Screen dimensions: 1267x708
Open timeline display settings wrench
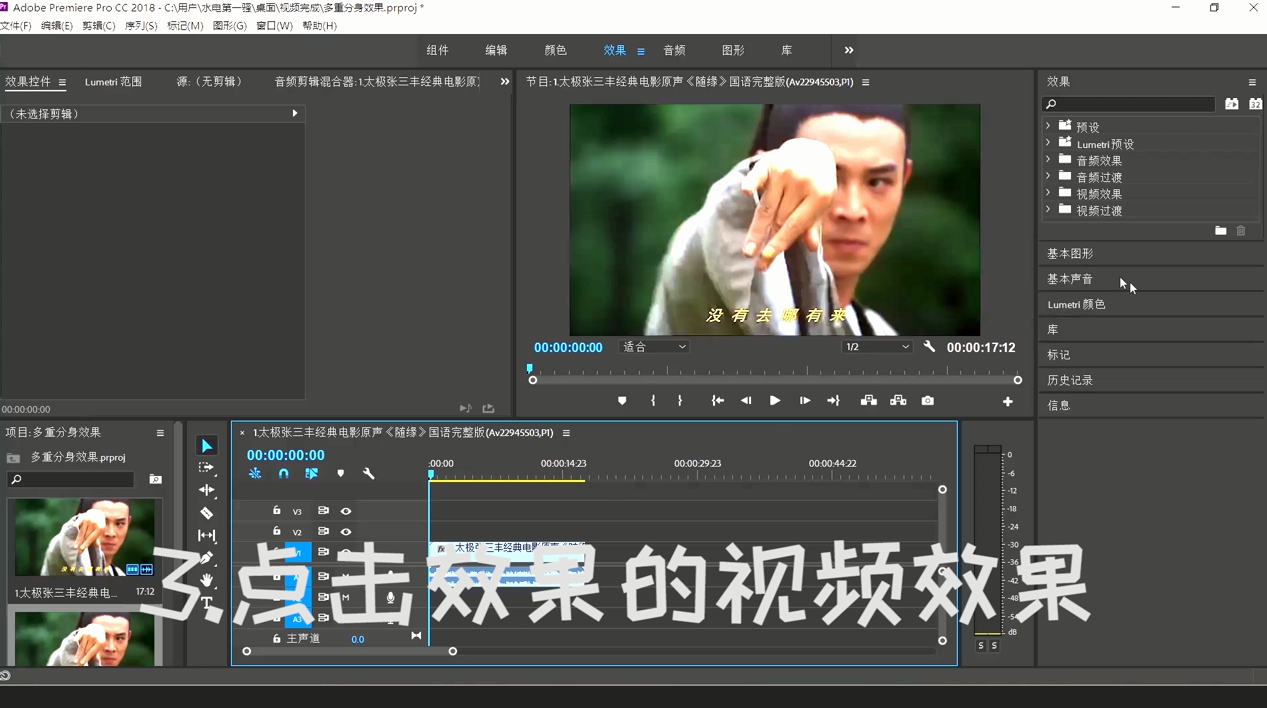369,474
